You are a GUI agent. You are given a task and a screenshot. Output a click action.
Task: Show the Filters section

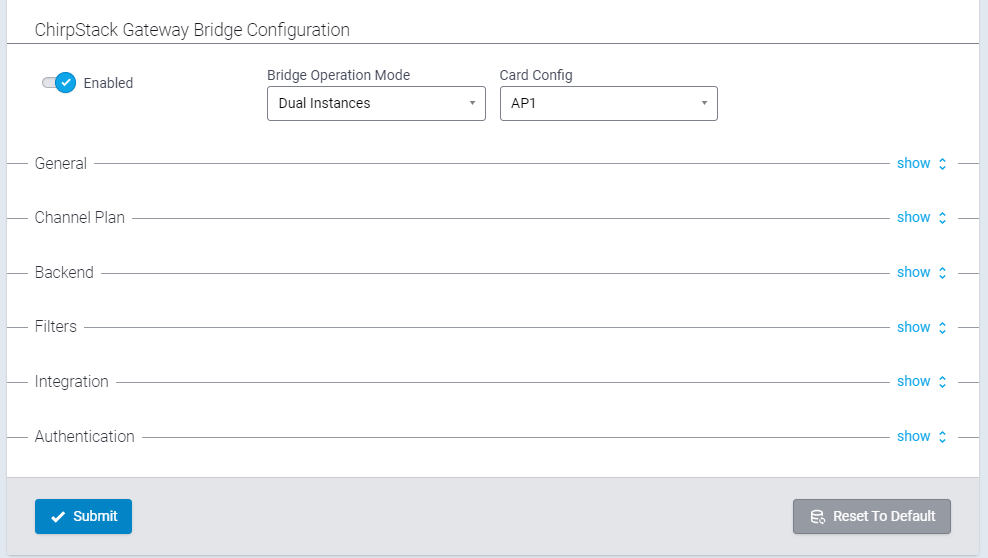click(913, 327)
